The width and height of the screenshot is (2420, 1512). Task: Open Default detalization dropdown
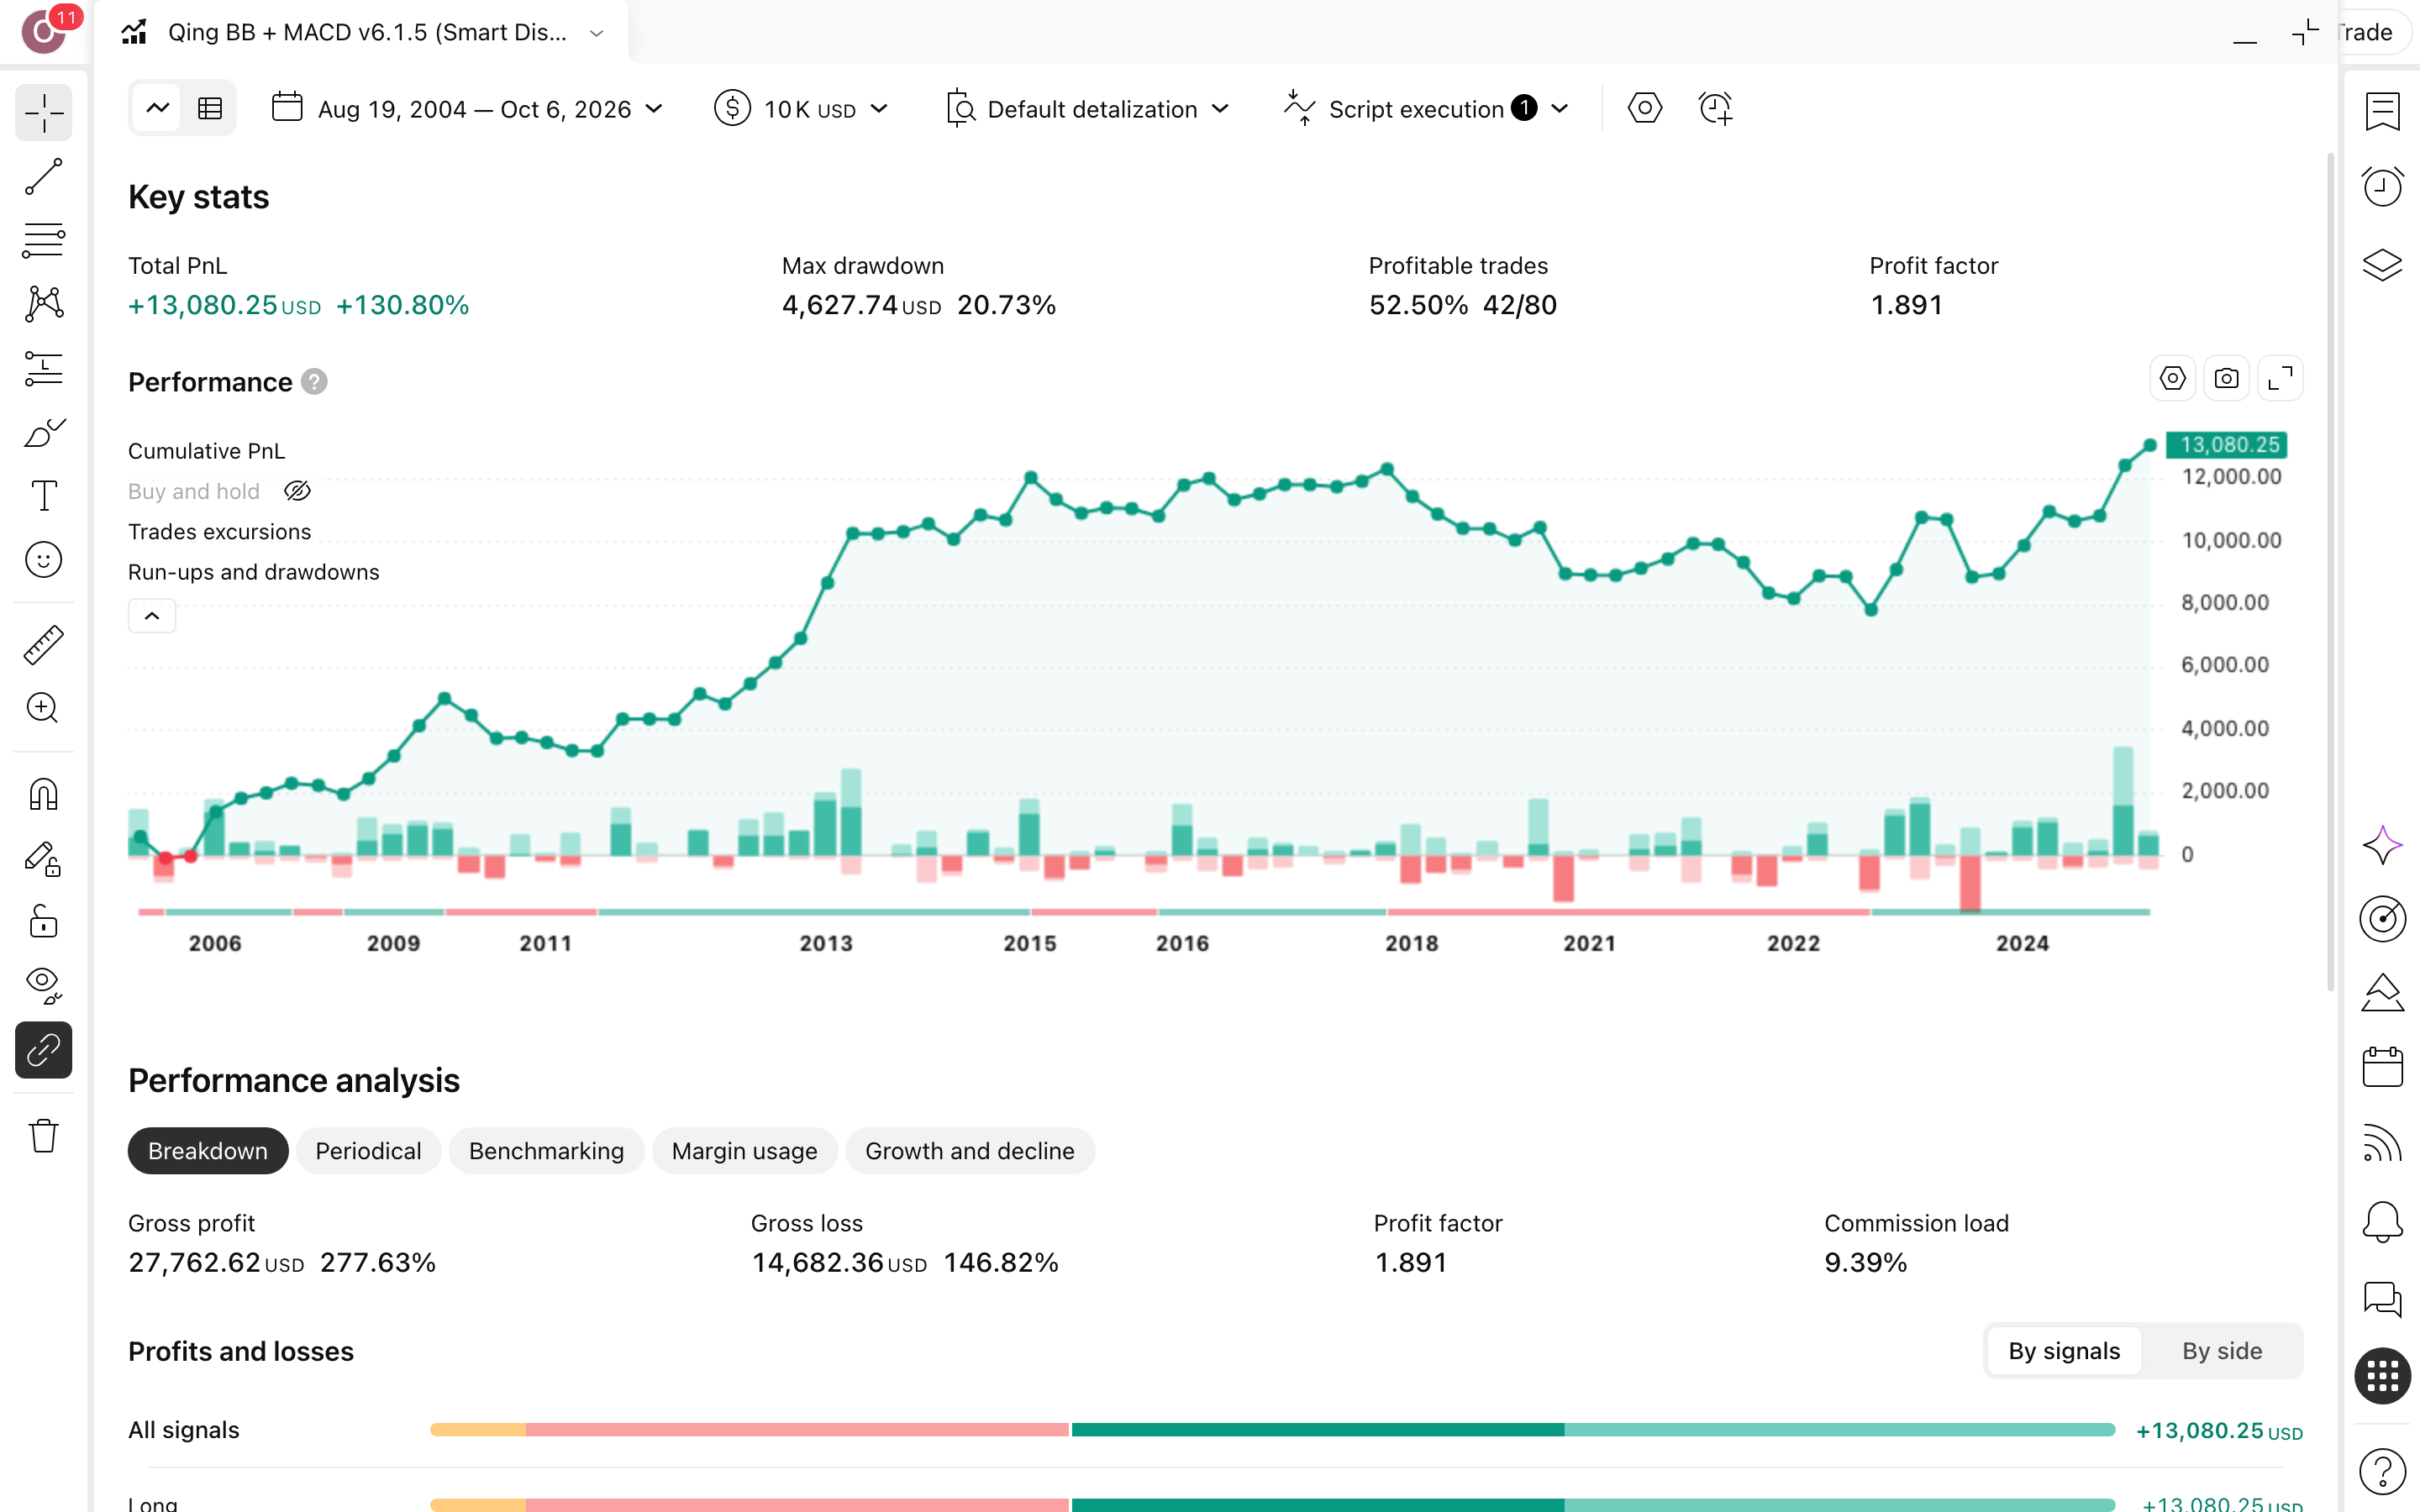coord(1087,108)
